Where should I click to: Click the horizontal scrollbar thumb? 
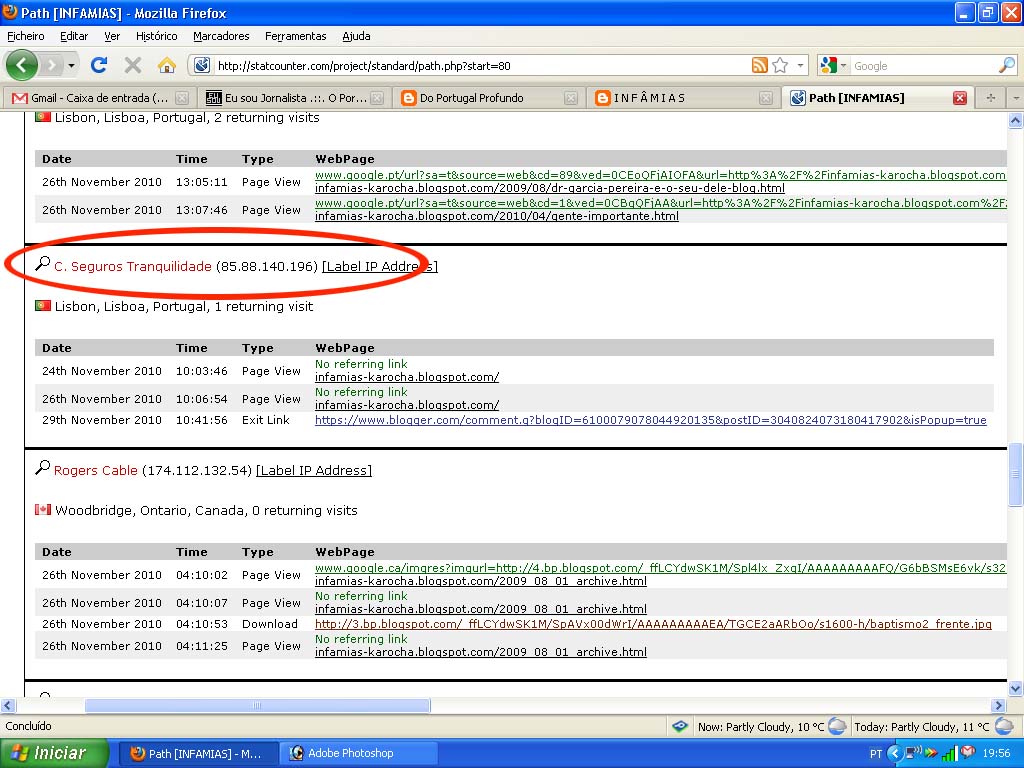tap(257, 705)
